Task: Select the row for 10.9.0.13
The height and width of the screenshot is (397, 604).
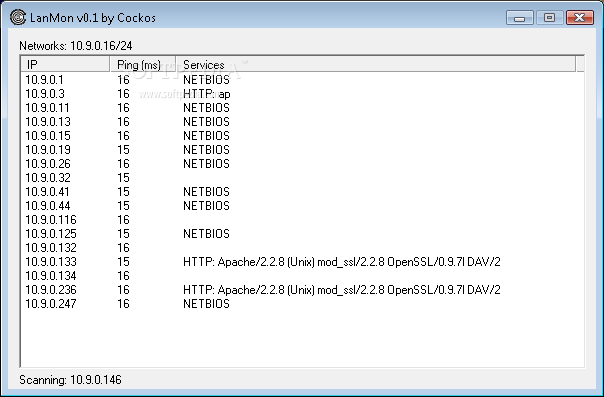Action: [302, 122]
